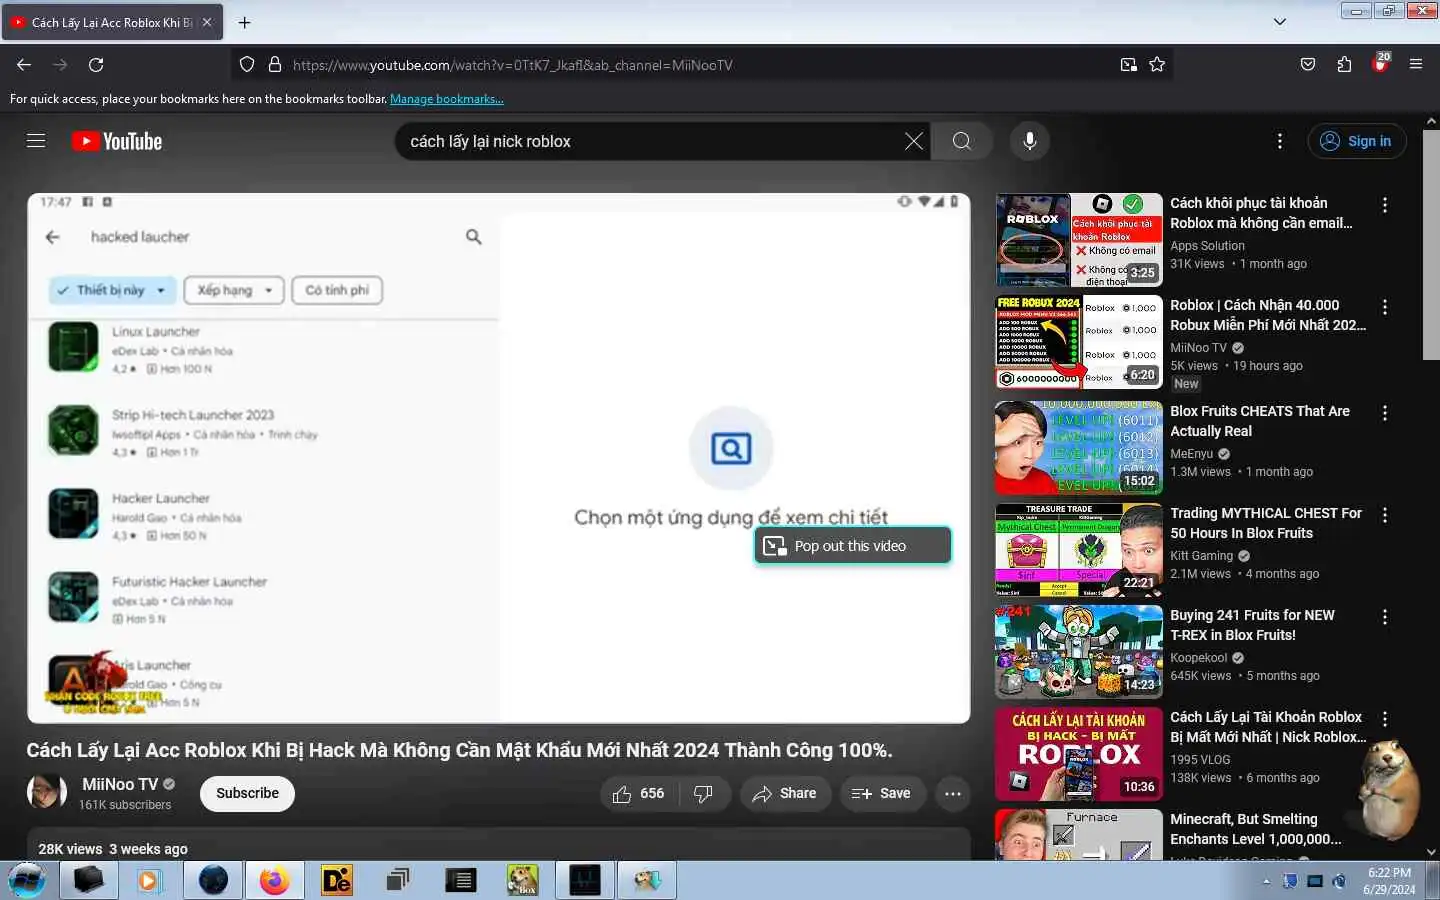This screenshot has height=900, width=1440.
Task: Show site security lock information
Action: click(x=274, y=64)
